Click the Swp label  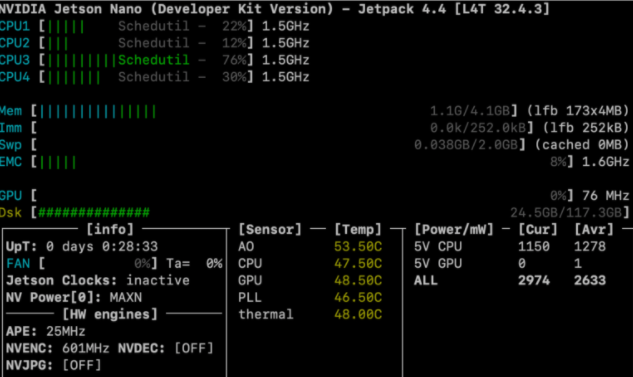[11, 145]
